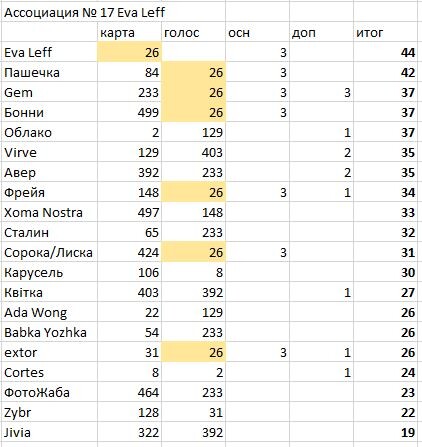The width and height of the screenshot is (422, 447).
Task: Select the 'итог' header cell
Action: click(x=385, y=32)
